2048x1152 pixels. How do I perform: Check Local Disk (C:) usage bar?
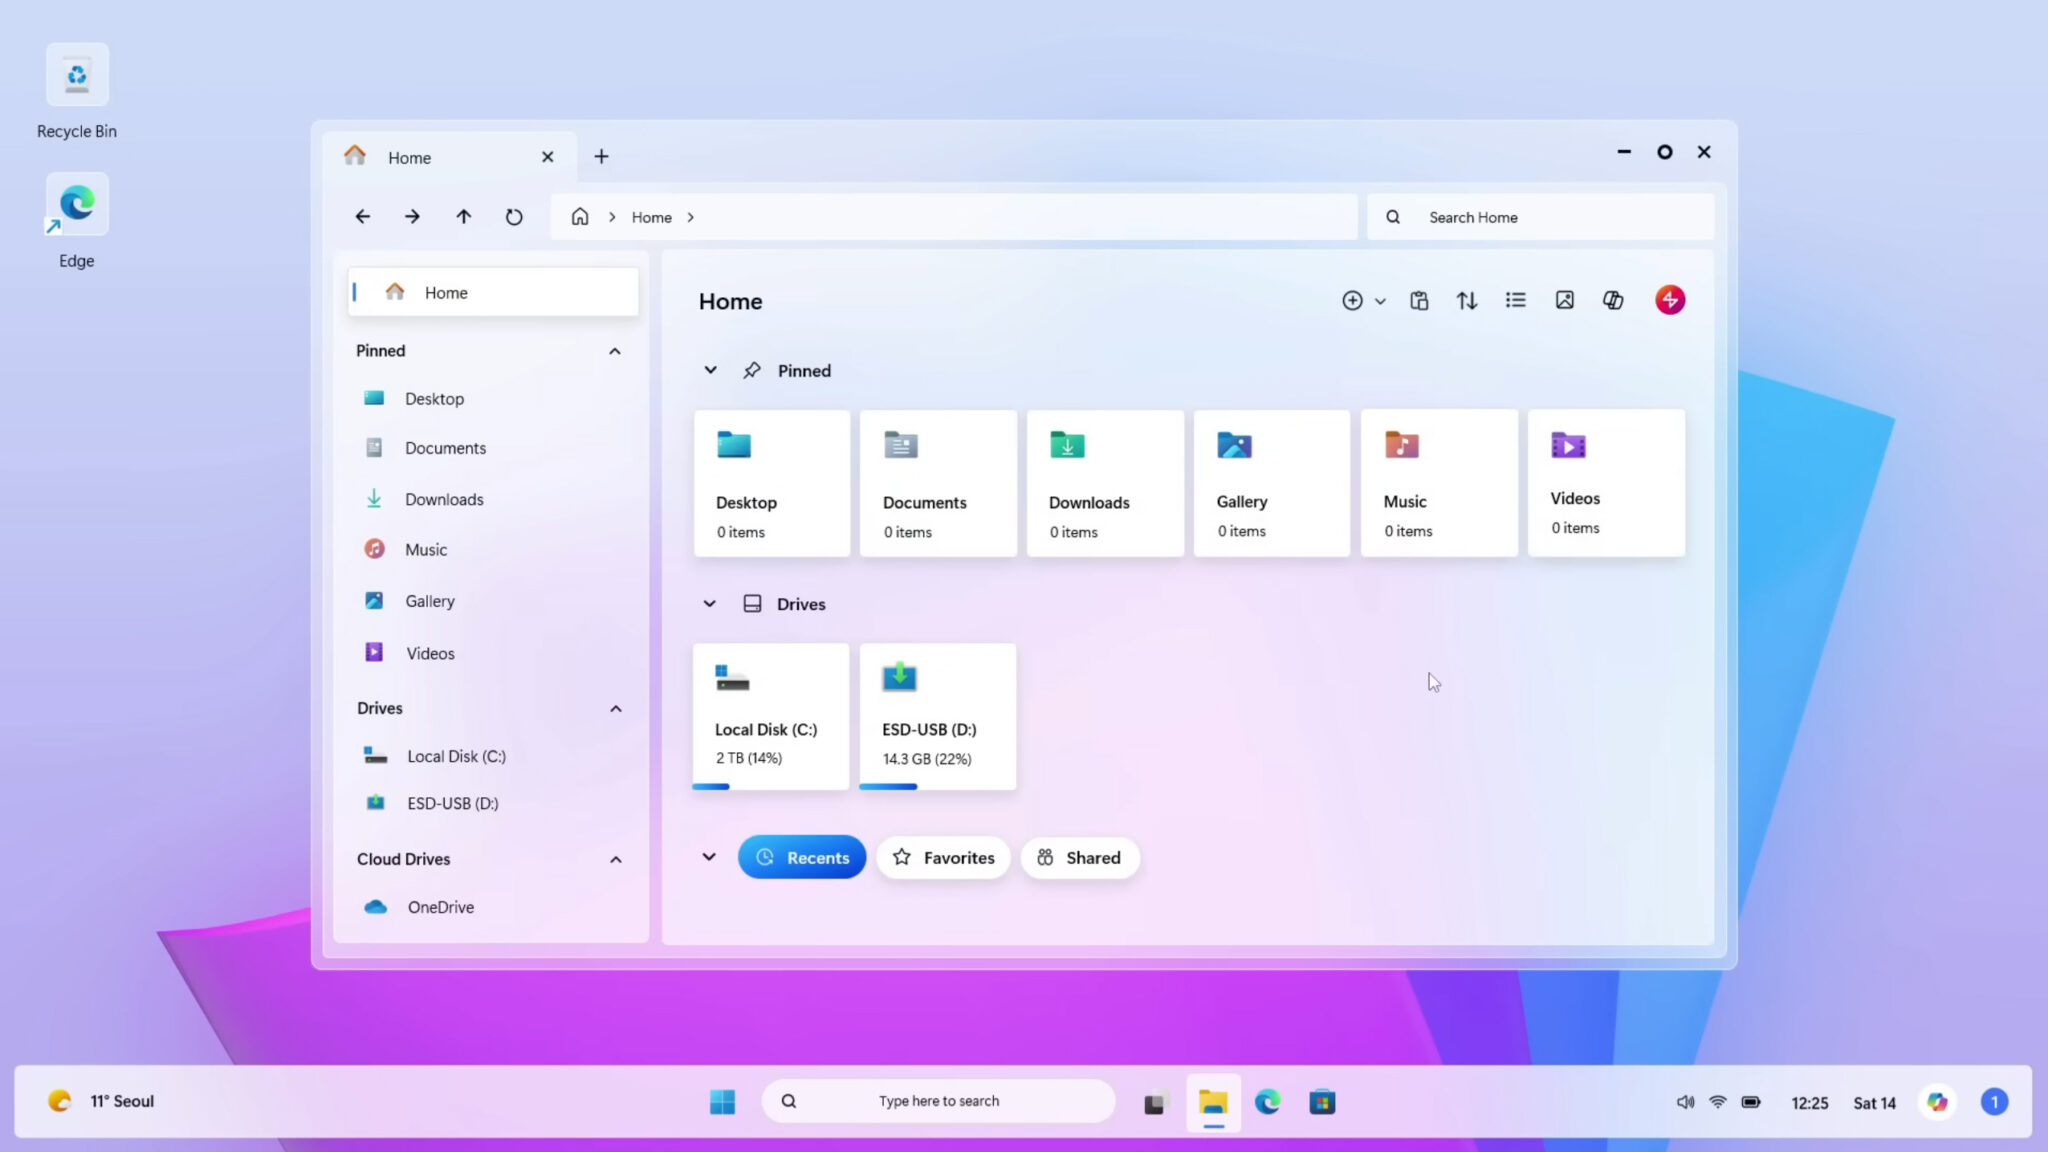pyautogui.click(x=710, y=787)
